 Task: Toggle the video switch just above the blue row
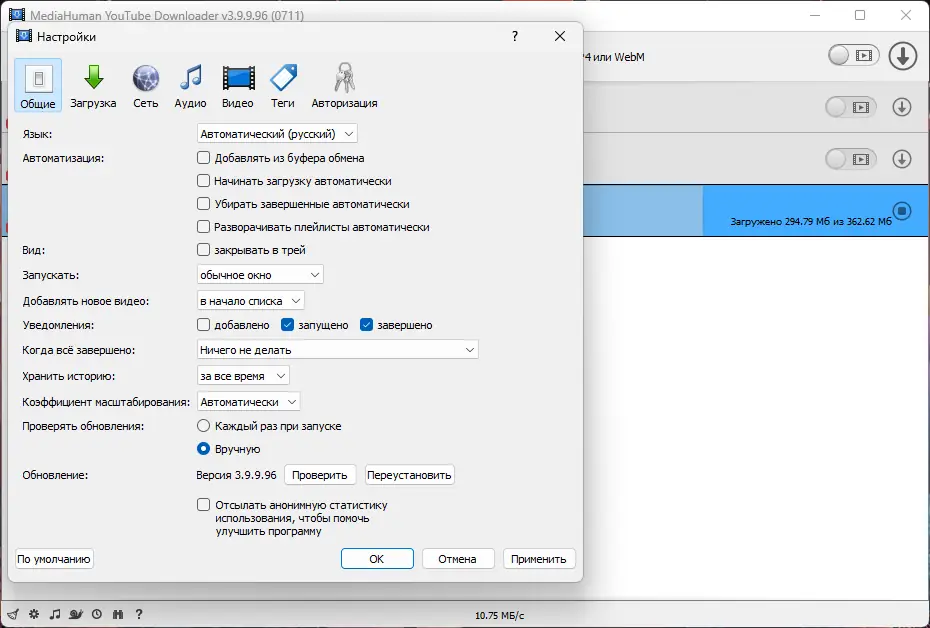851,159
